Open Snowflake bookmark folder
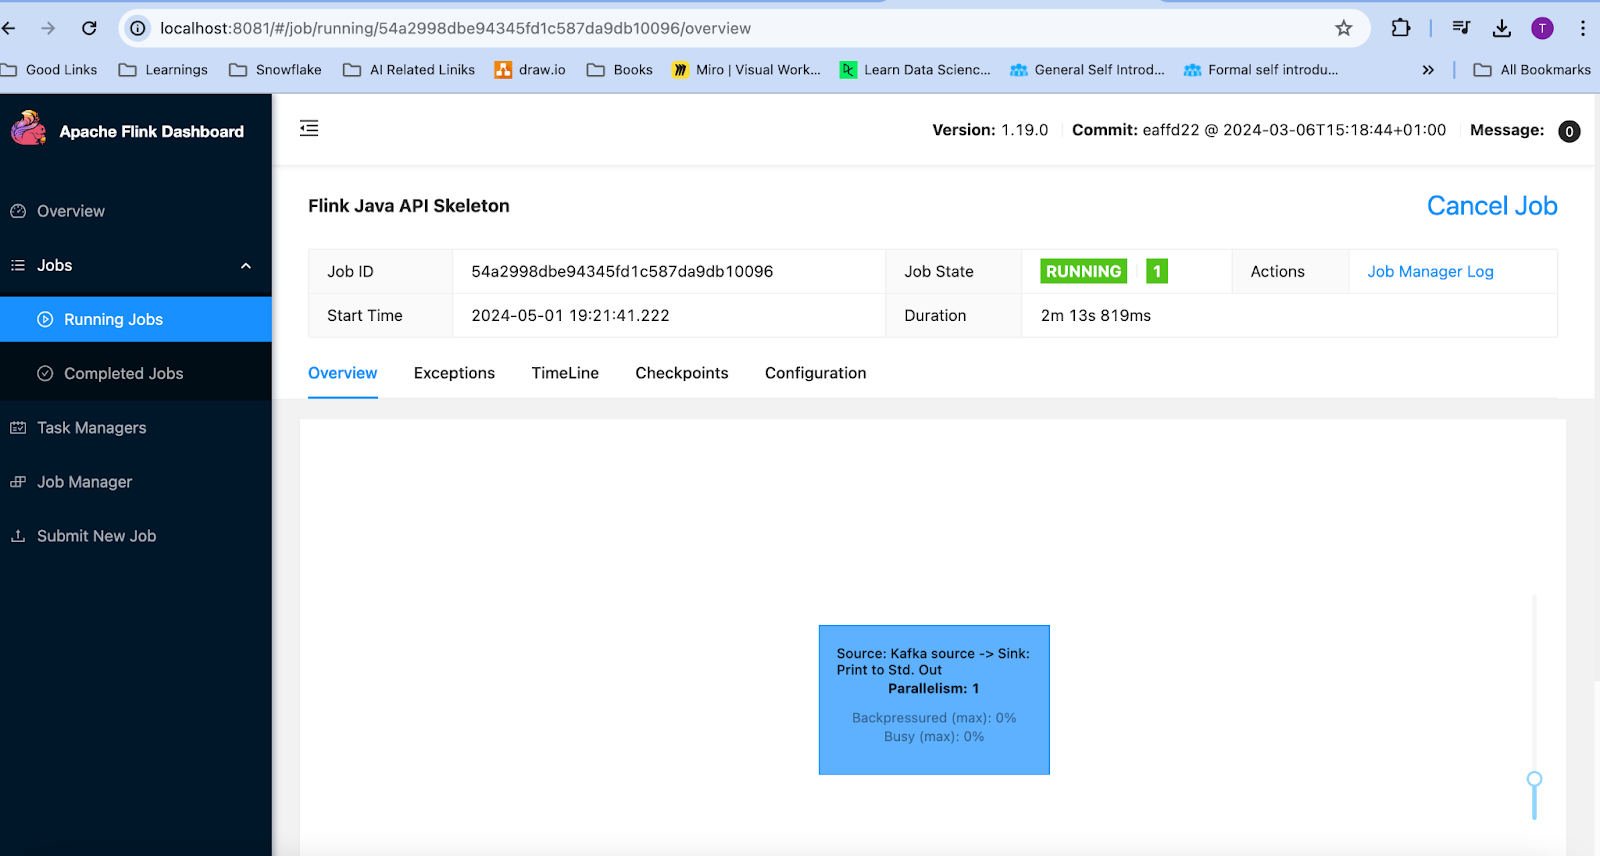This screenshot has height=856, width=1600. [x=275, y=70]
